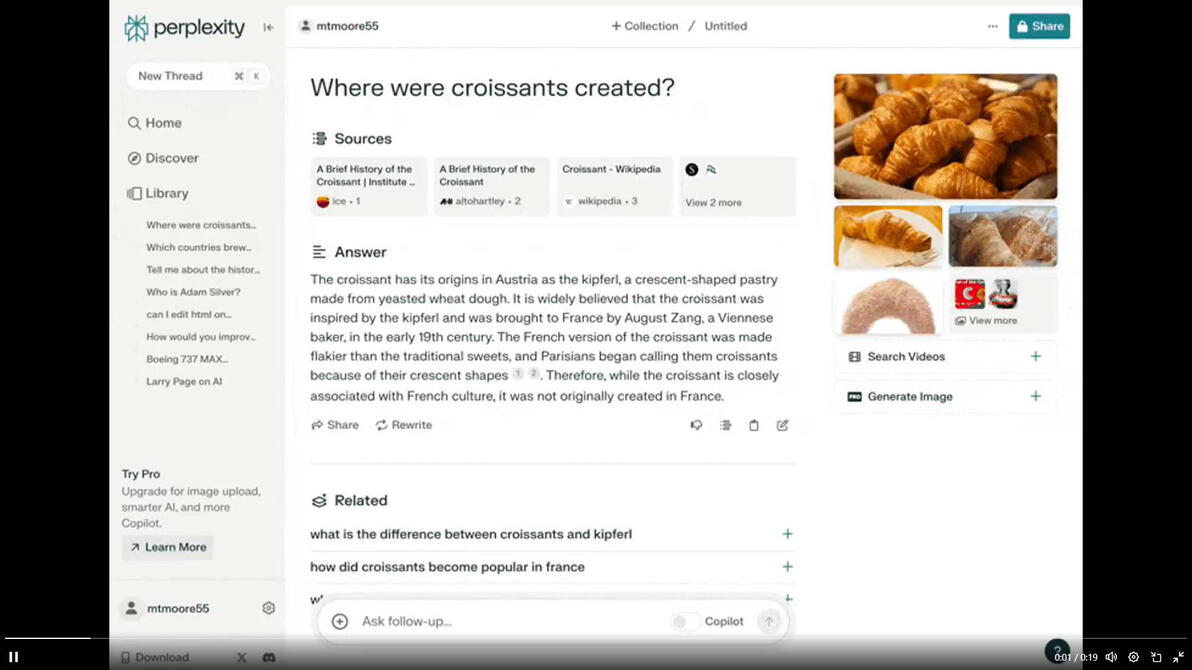Open thread 'can I edit html on...'
Viewport: 1192px width, 670px height.
(189, 314)
